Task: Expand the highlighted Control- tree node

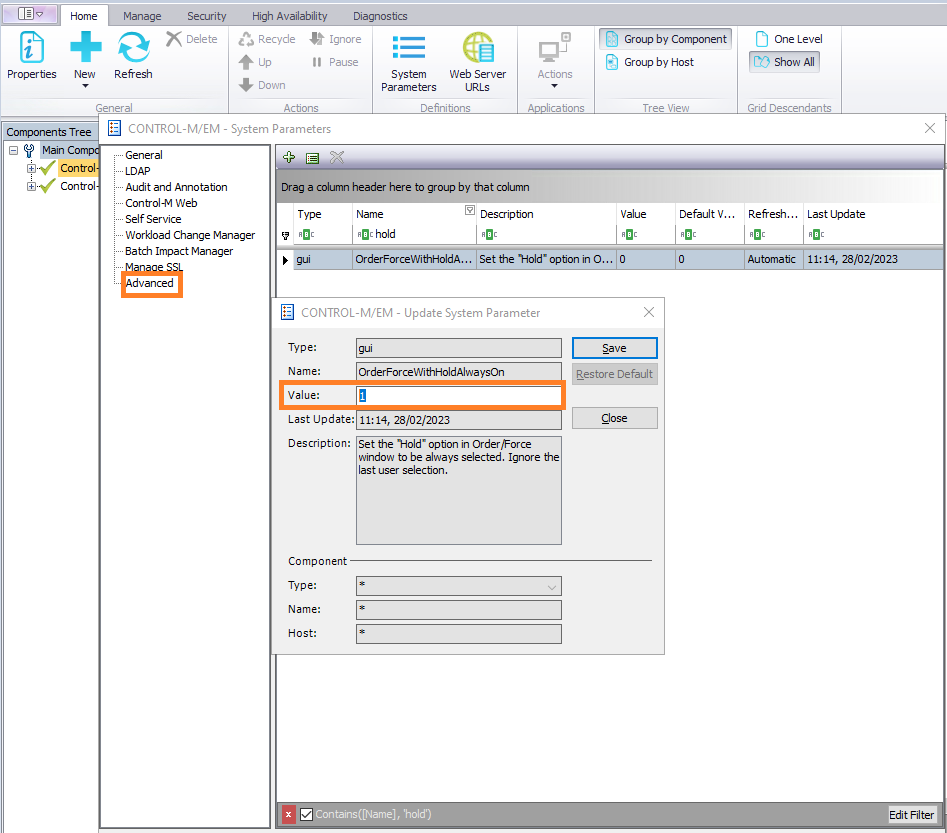Action: click(x=31, y=169)
